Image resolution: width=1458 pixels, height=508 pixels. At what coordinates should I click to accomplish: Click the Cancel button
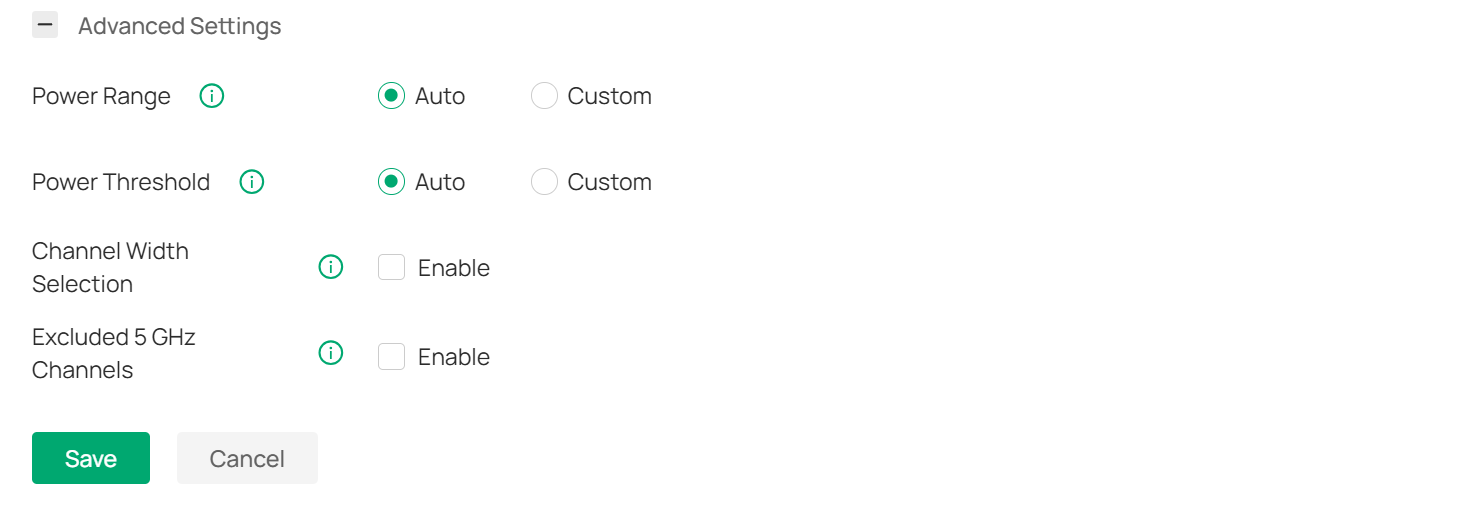point(247,458)
